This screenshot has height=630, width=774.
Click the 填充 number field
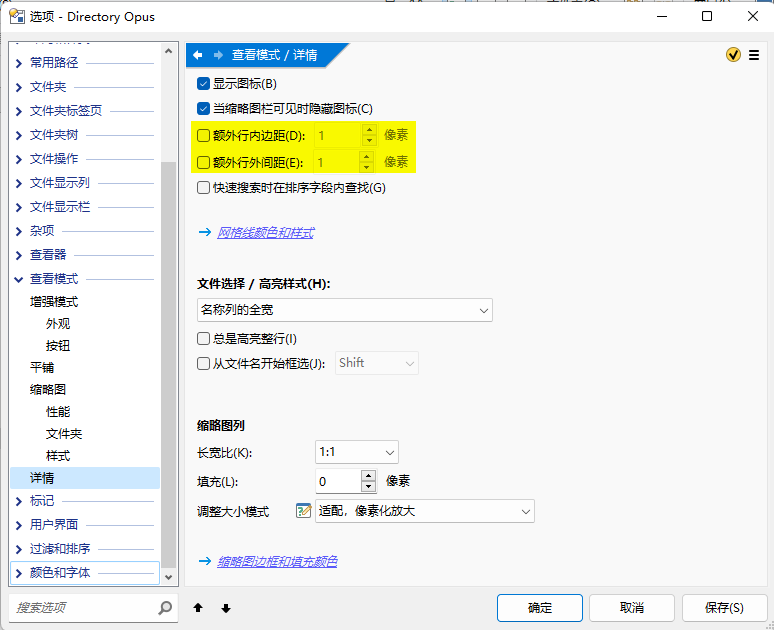tap(338, 481)
